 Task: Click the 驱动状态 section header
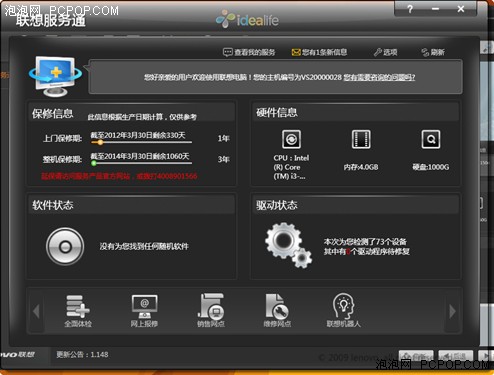click(x=277, y=205)
